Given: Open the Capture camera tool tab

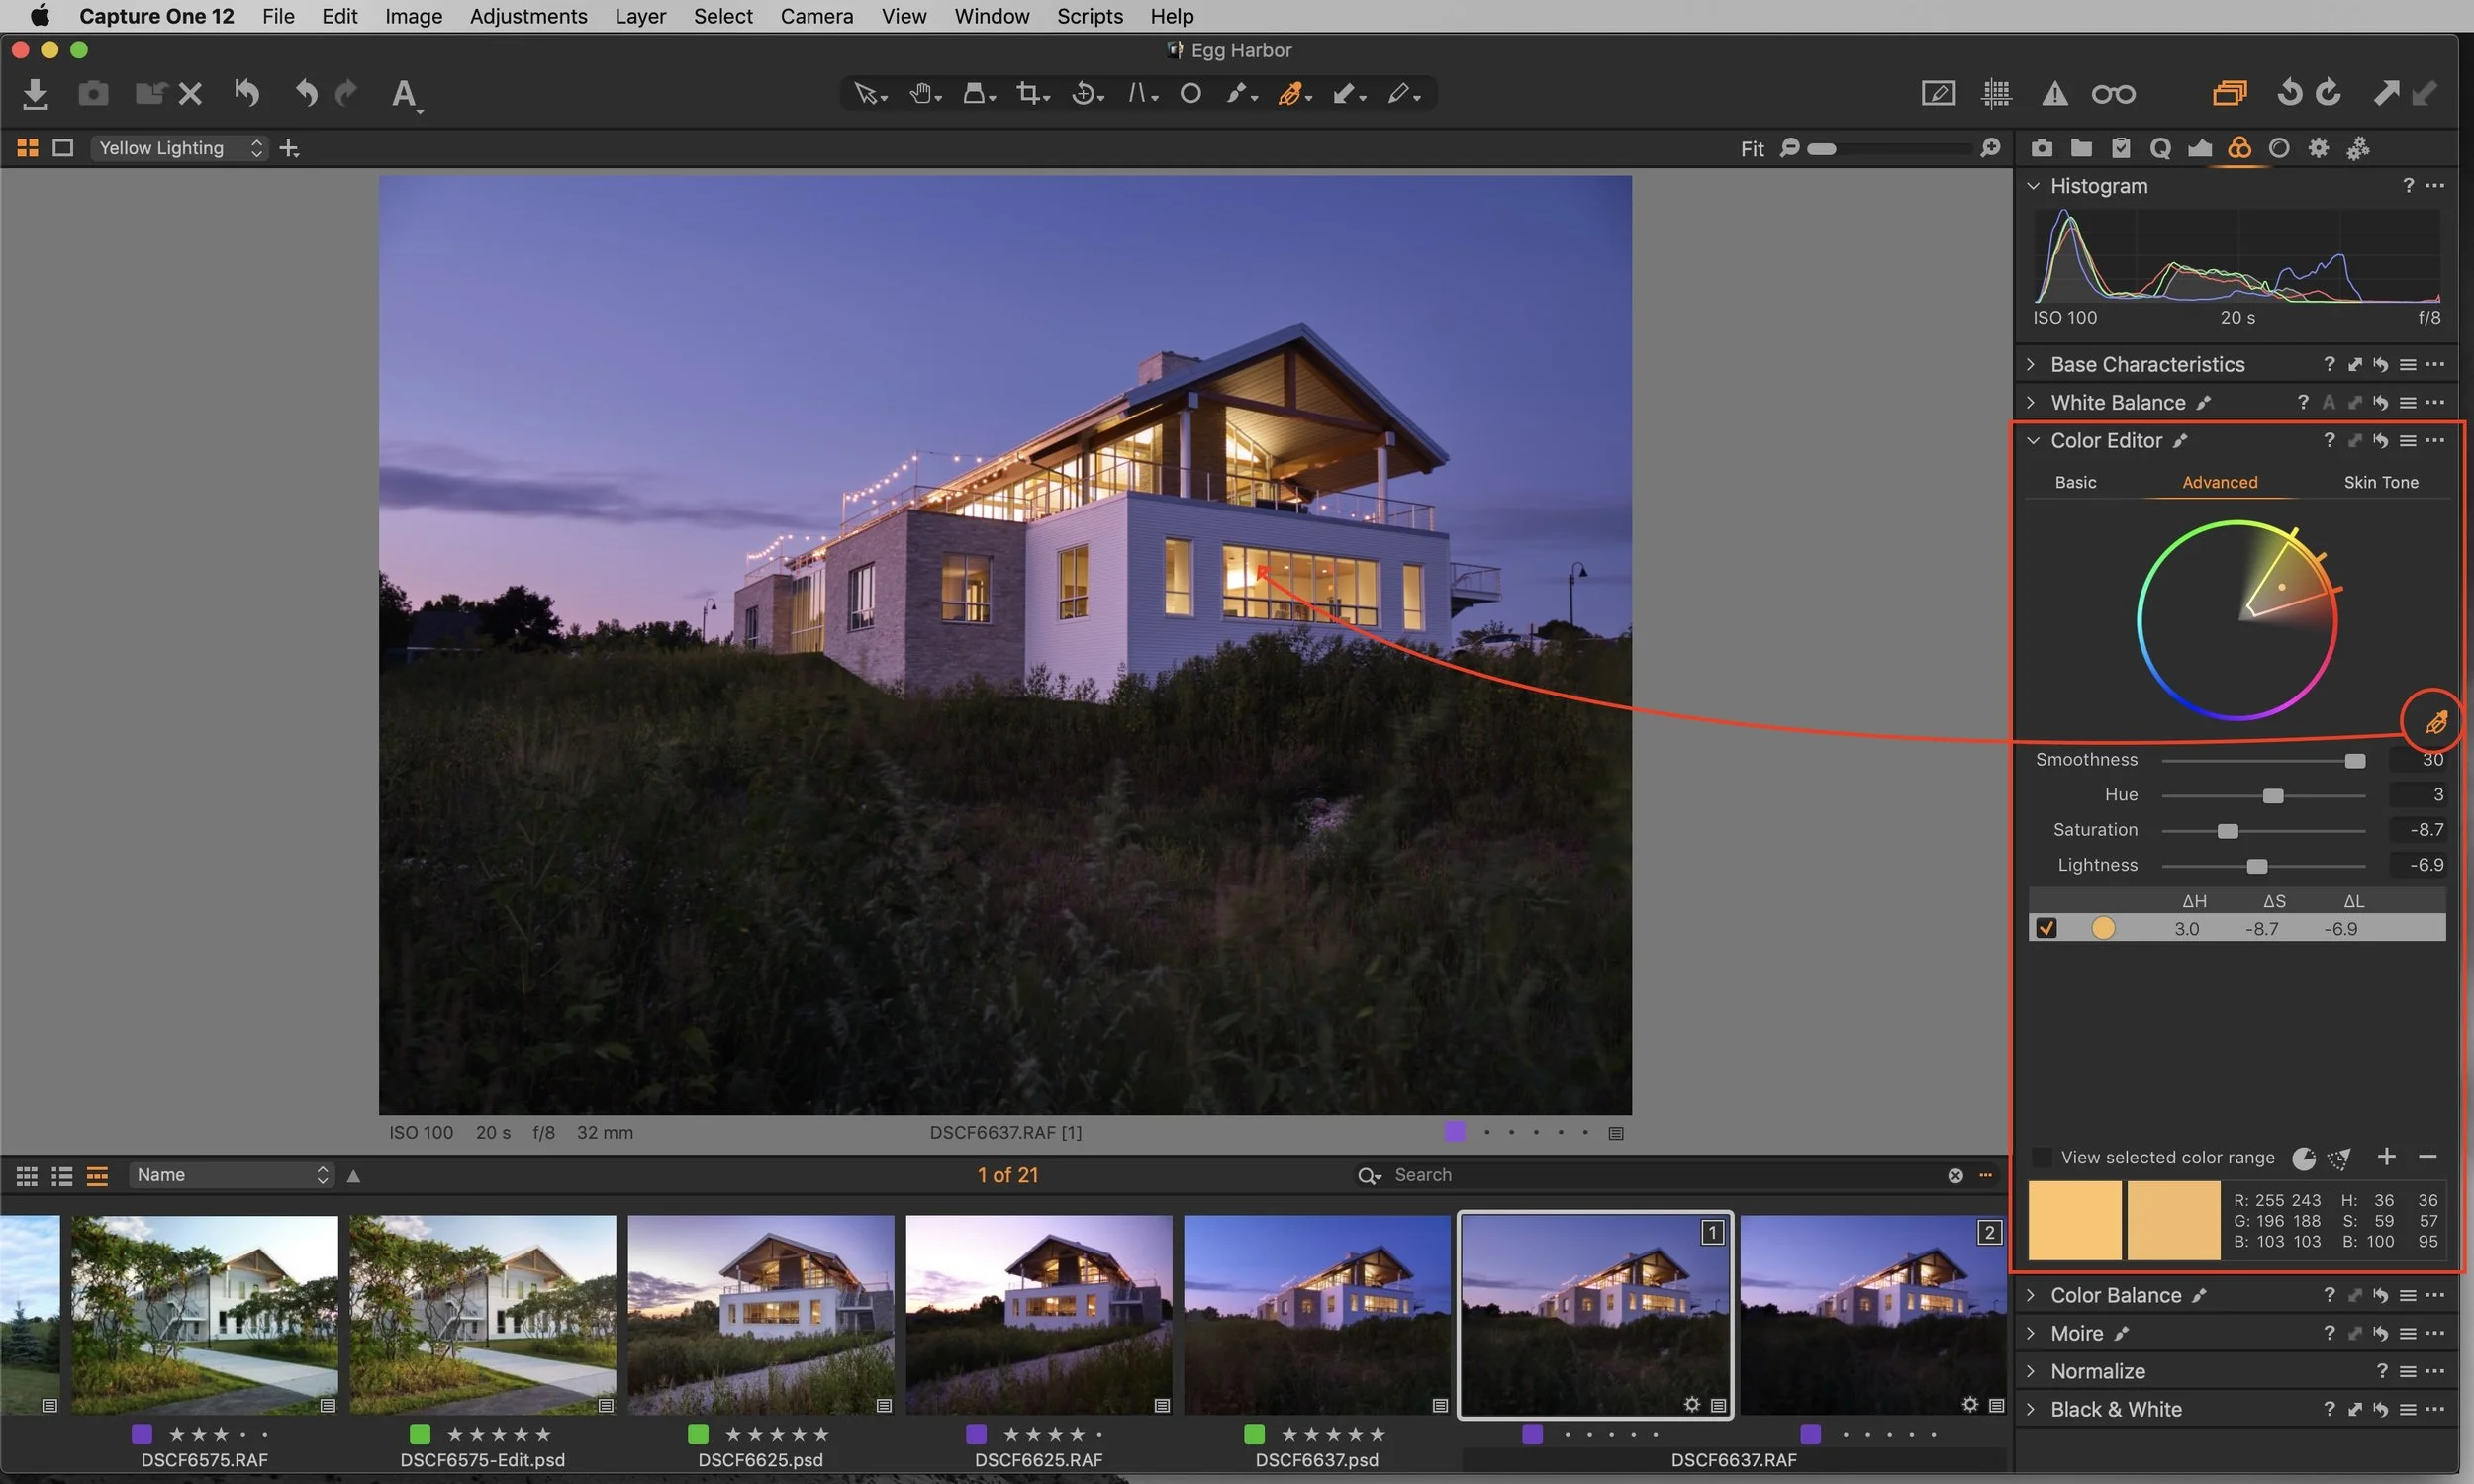Looking at the screenshot, I should (2042, 148).
